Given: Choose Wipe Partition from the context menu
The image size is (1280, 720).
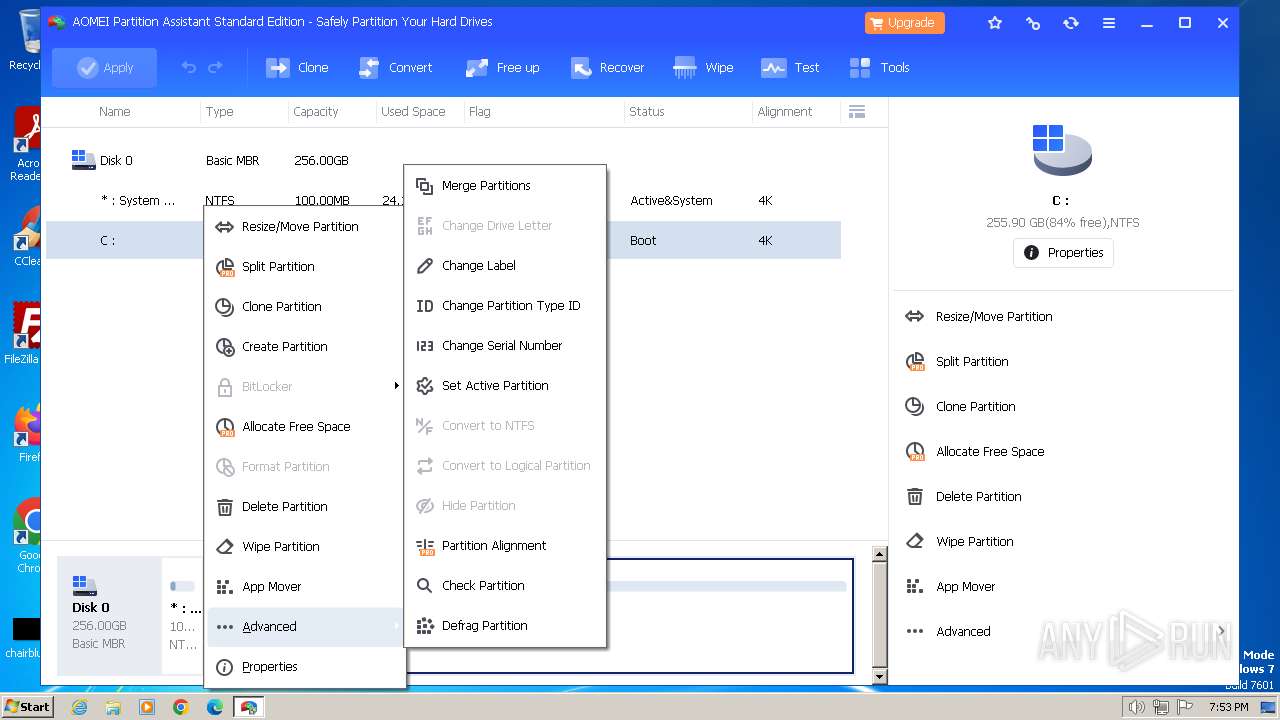Looking at the screenshot, I should coord(305,547).
